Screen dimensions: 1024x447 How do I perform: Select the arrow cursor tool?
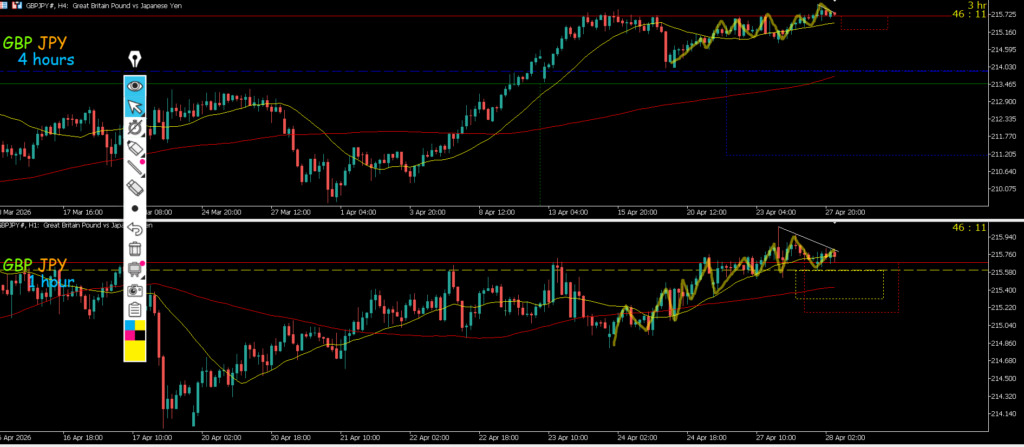(135, 107)
